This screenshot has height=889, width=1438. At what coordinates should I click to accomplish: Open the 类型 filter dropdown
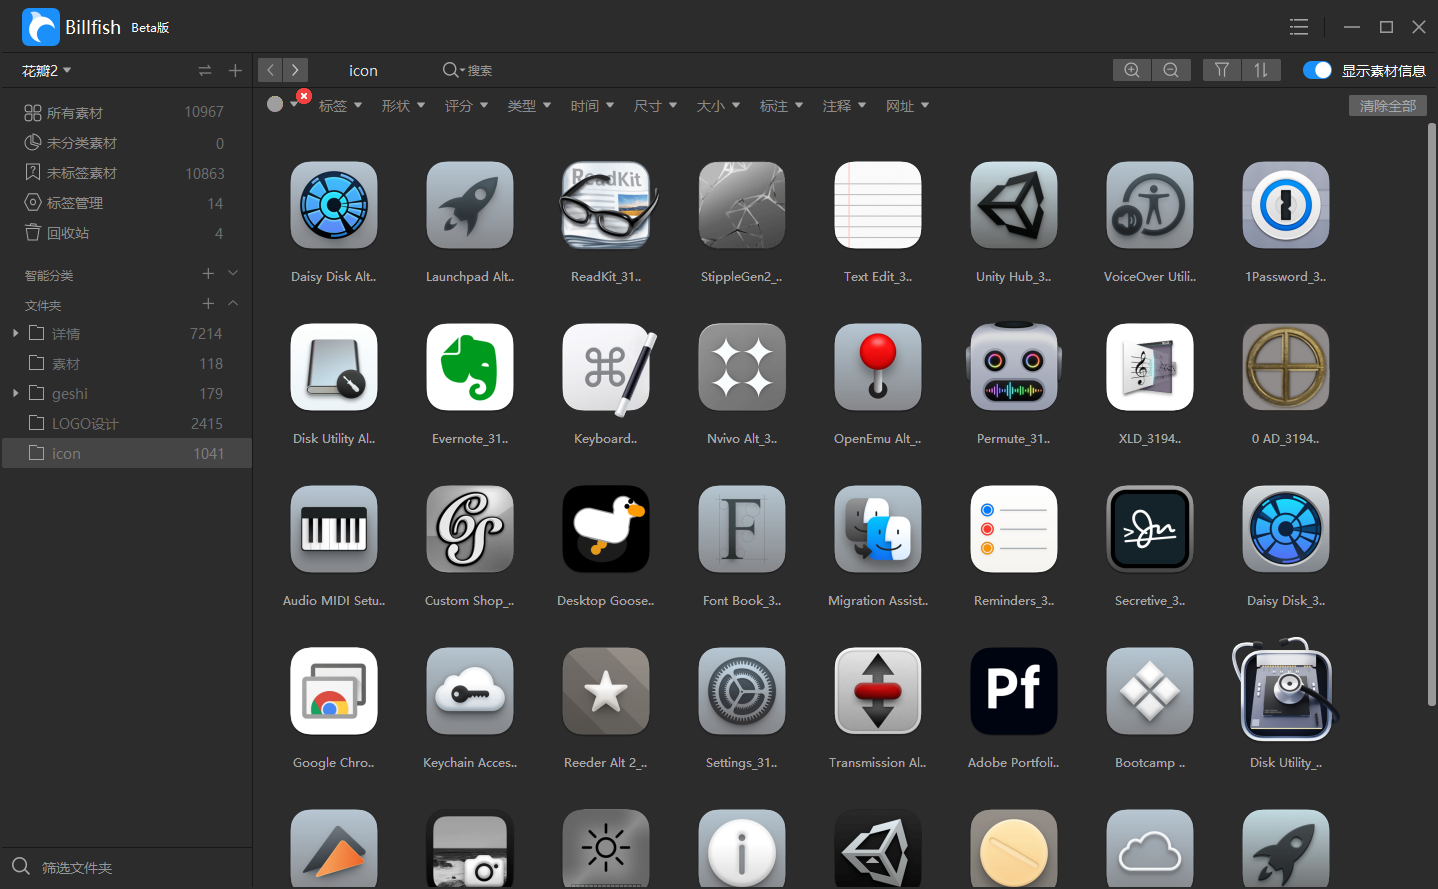529,106
